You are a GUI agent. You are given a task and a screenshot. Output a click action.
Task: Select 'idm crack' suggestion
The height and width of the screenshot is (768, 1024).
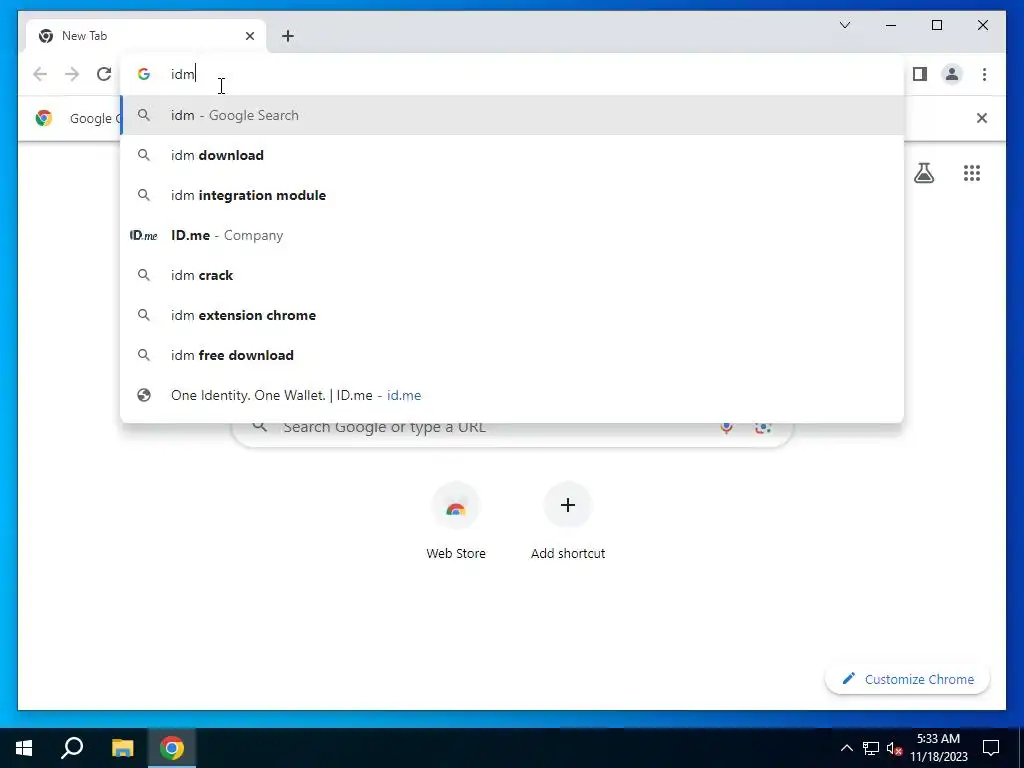click(513, 276)
